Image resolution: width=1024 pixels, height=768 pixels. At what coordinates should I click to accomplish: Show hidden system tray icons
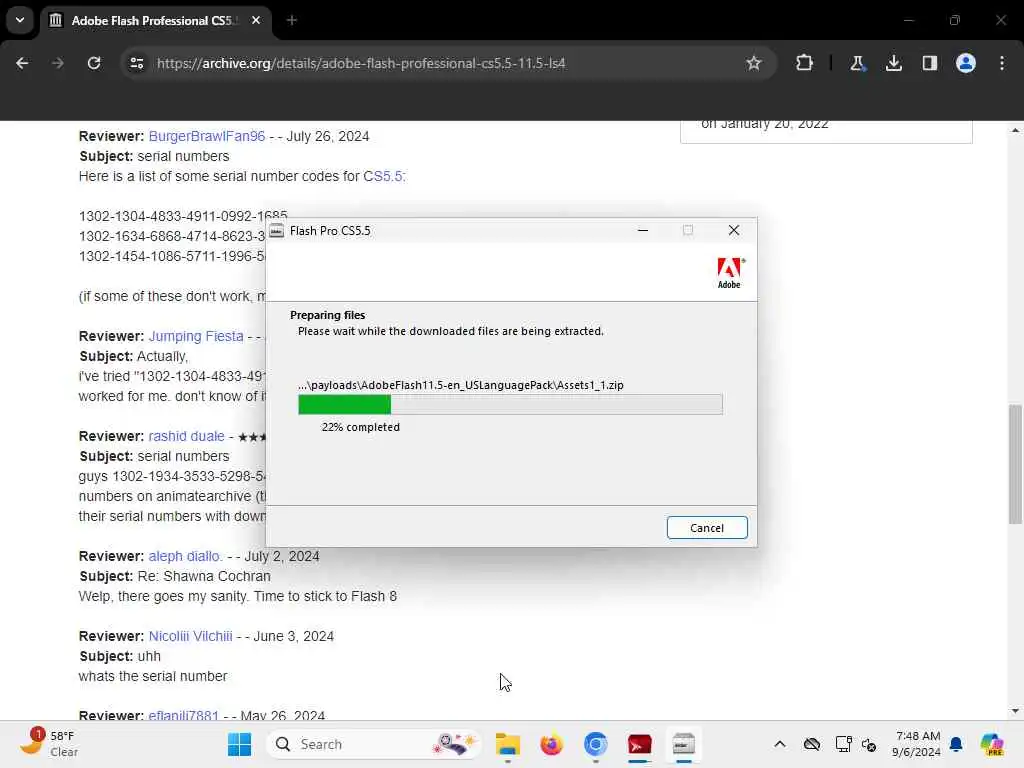[x=780, y=744]
